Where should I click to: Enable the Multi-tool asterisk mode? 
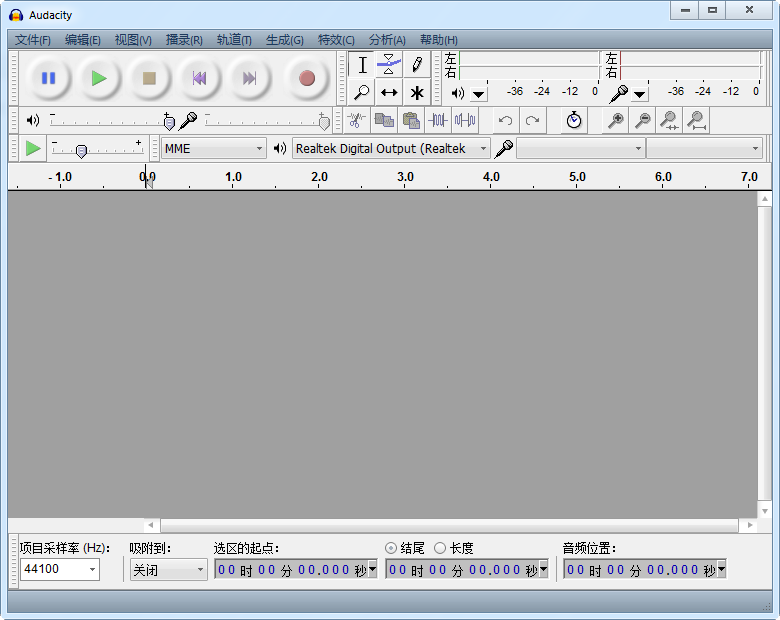[x=417, y=93]
